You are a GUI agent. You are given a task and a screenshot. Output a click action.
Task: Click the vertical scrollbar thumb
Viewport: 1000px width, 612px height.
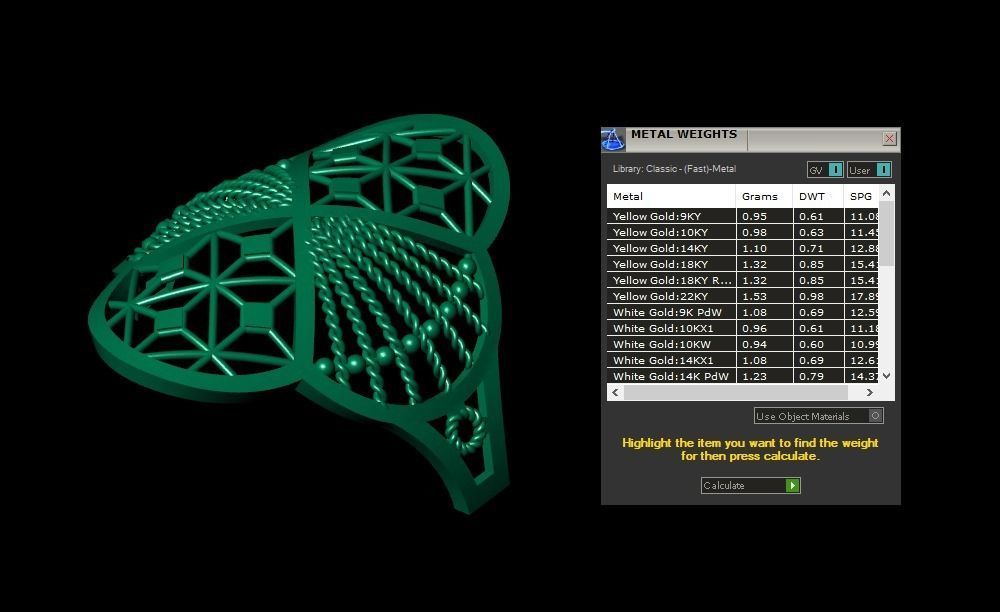886,233
